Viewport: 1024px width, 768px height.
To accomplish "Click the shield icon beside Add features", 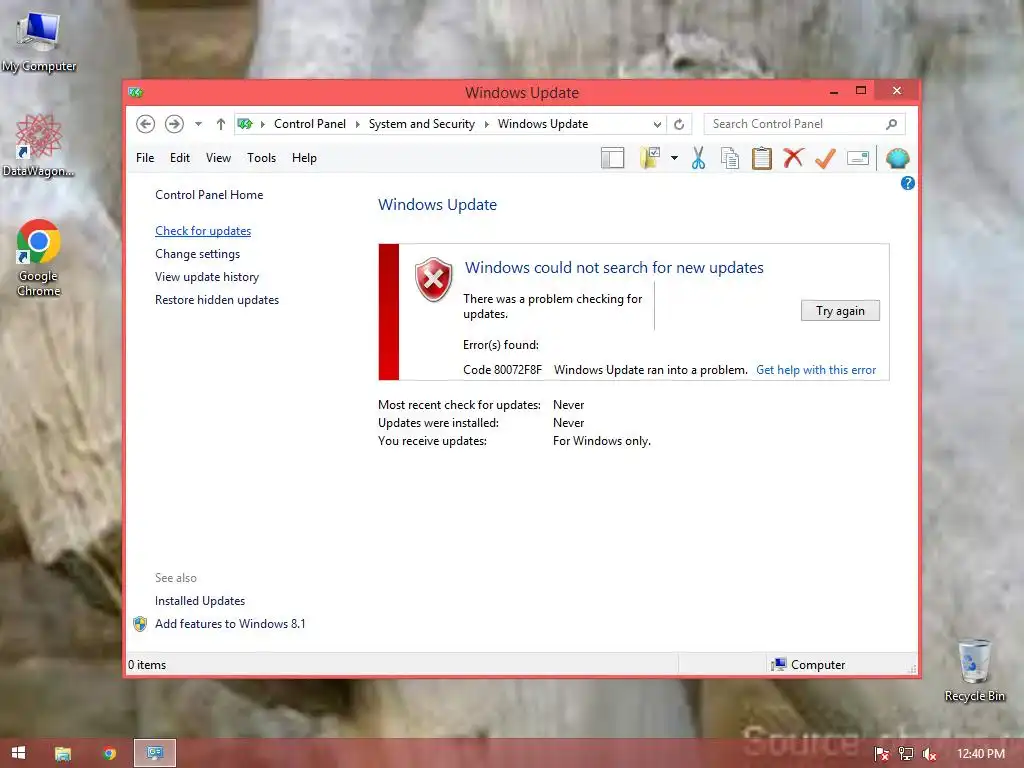I will [140, 624].
